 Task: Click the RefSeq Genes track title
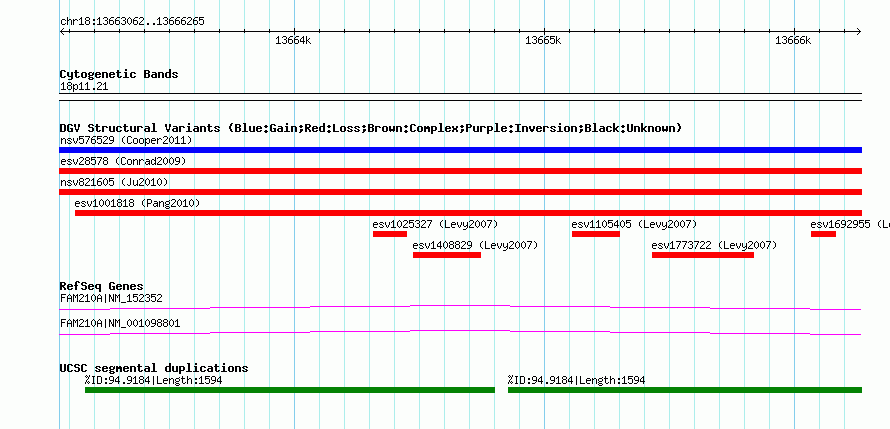102,286
